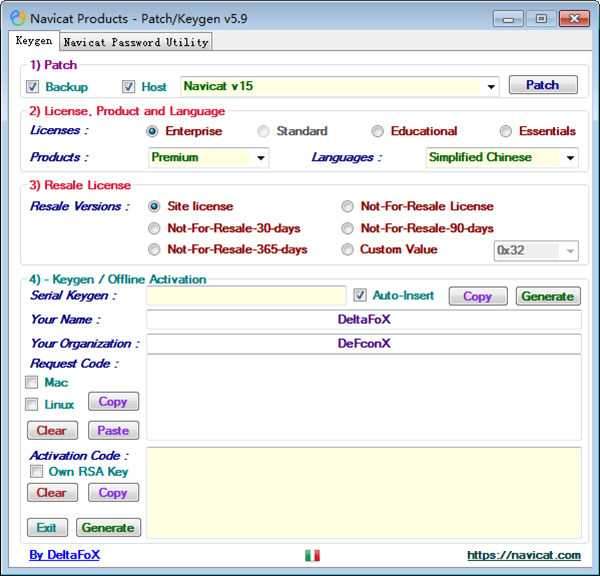This screenshot has height=576, width=600.
Task: Switch to Navicat Password Utility tab
Action: (135, 42)
